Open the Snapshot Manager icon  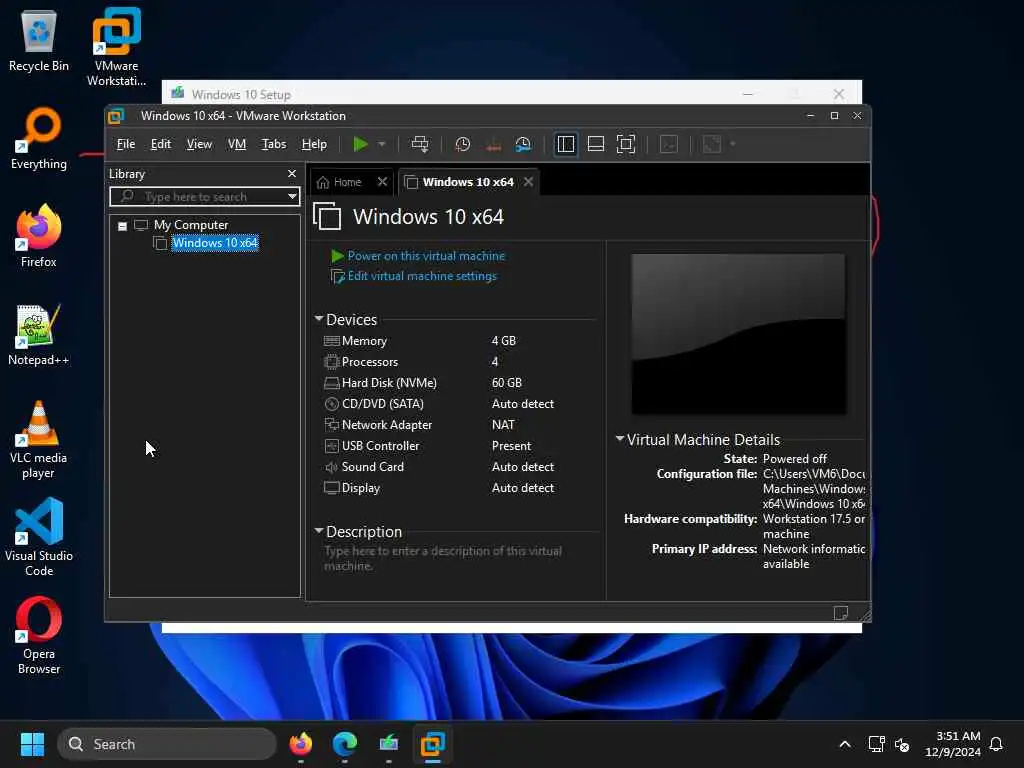(523, 144)
